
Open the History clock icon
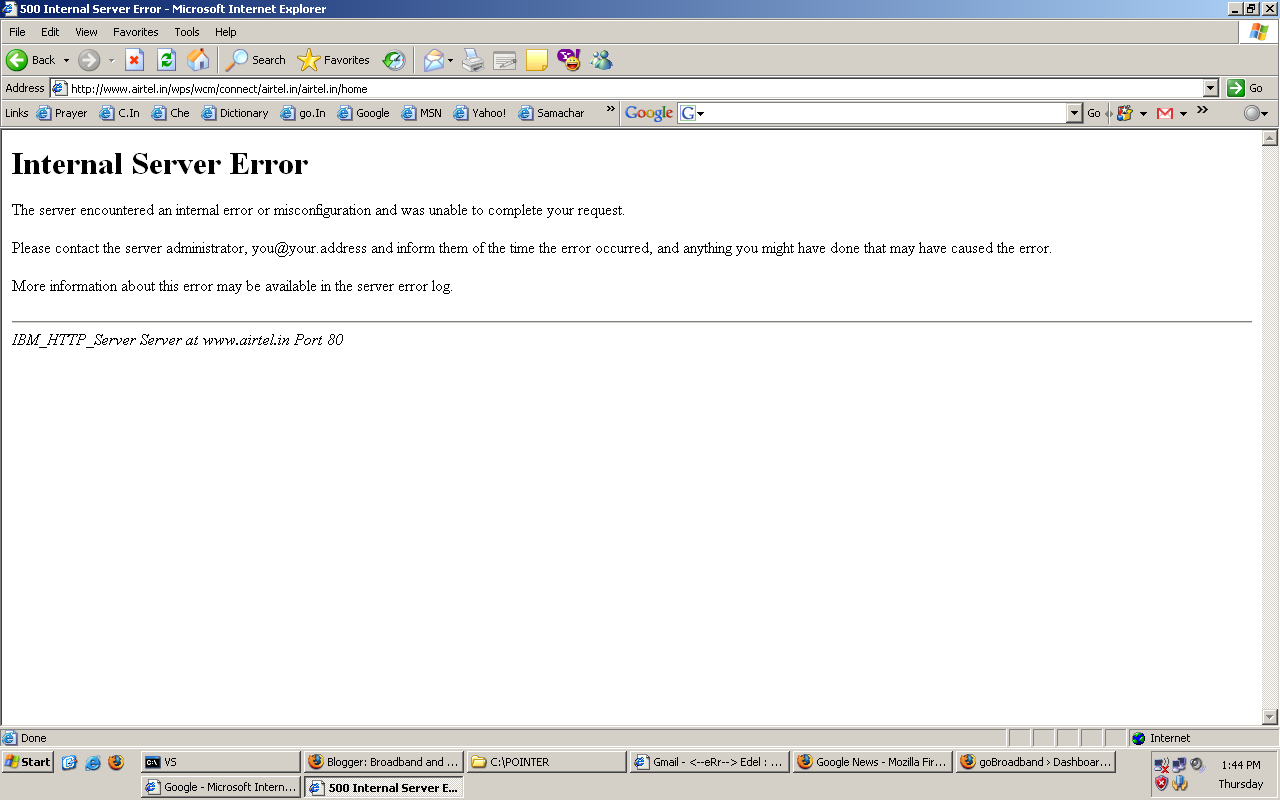coord(394,60)
